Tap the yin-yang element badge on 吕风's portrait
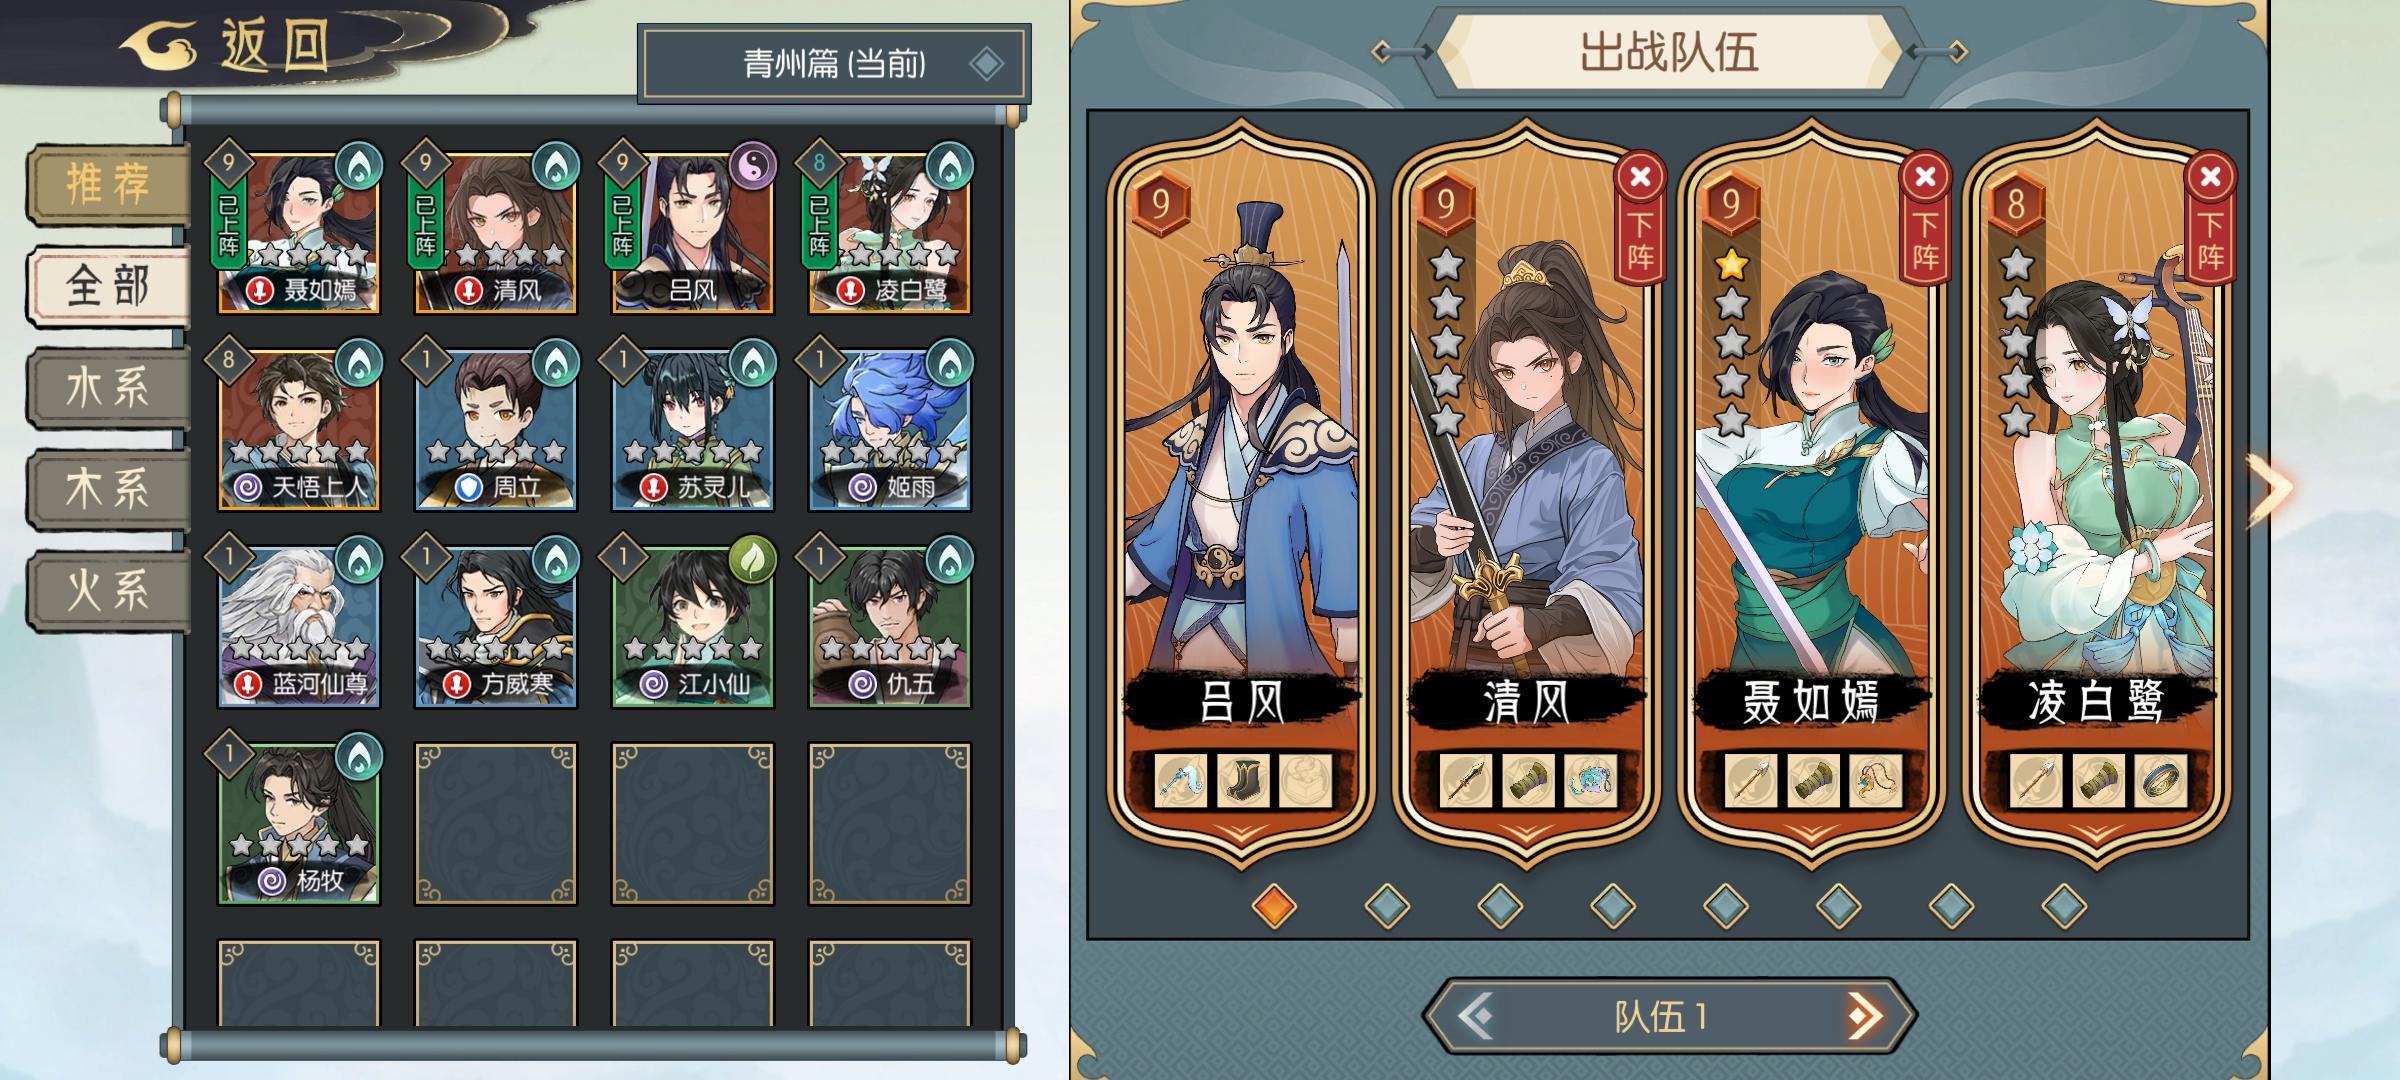 (753, 164)
